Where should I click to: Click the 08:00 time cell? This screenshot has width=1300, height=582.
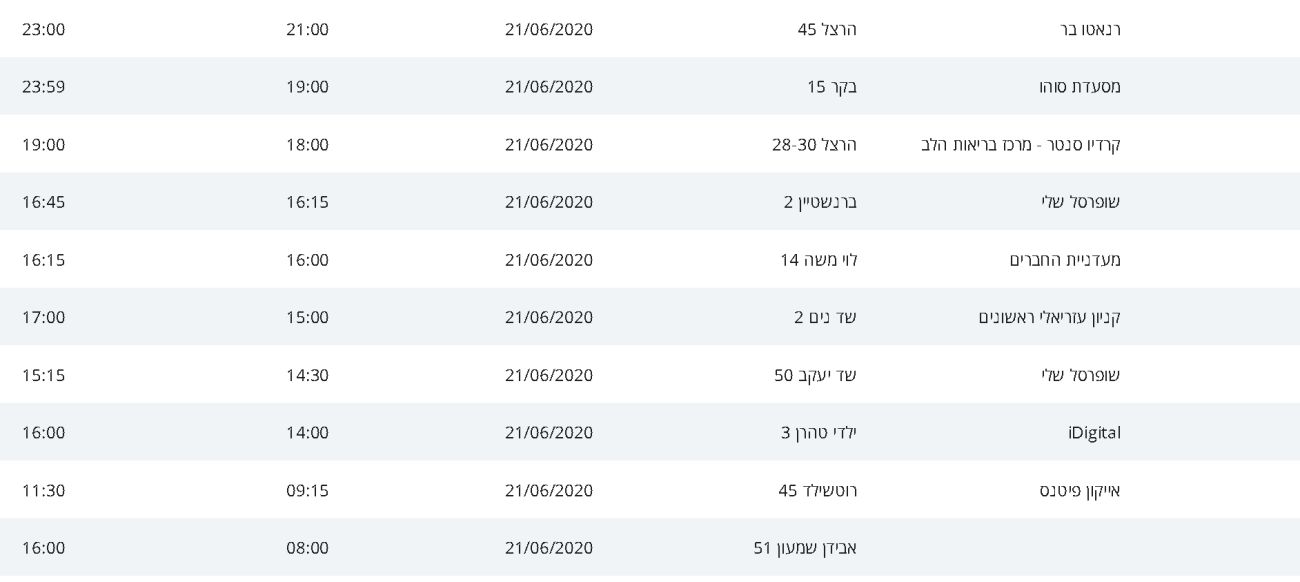(x=307, y=549)
